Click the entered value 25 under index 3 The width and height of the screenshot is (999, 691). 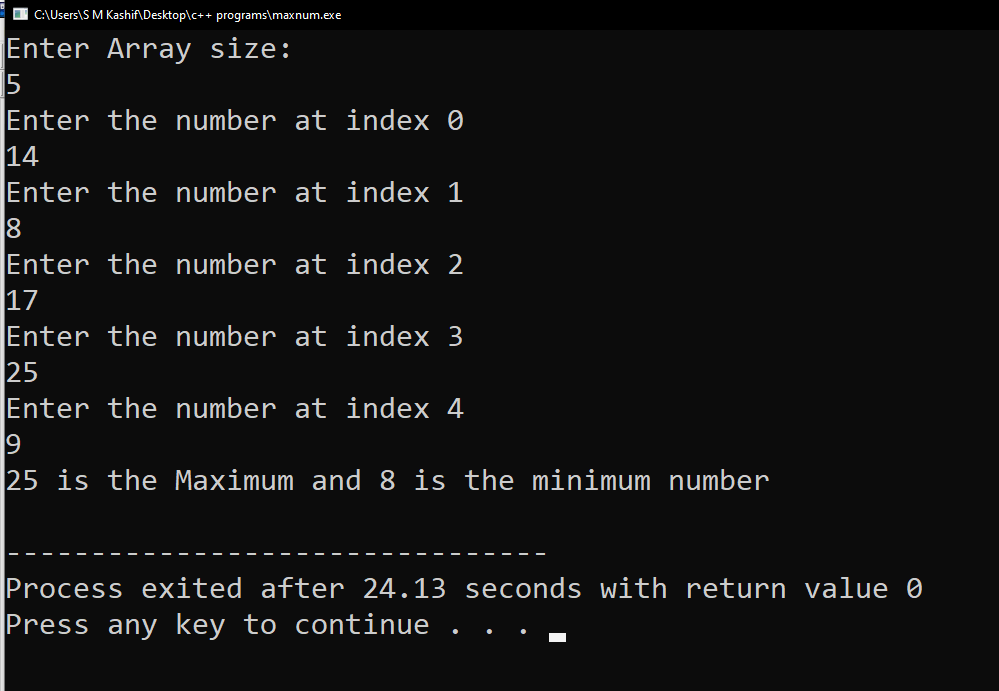point(22,373)
